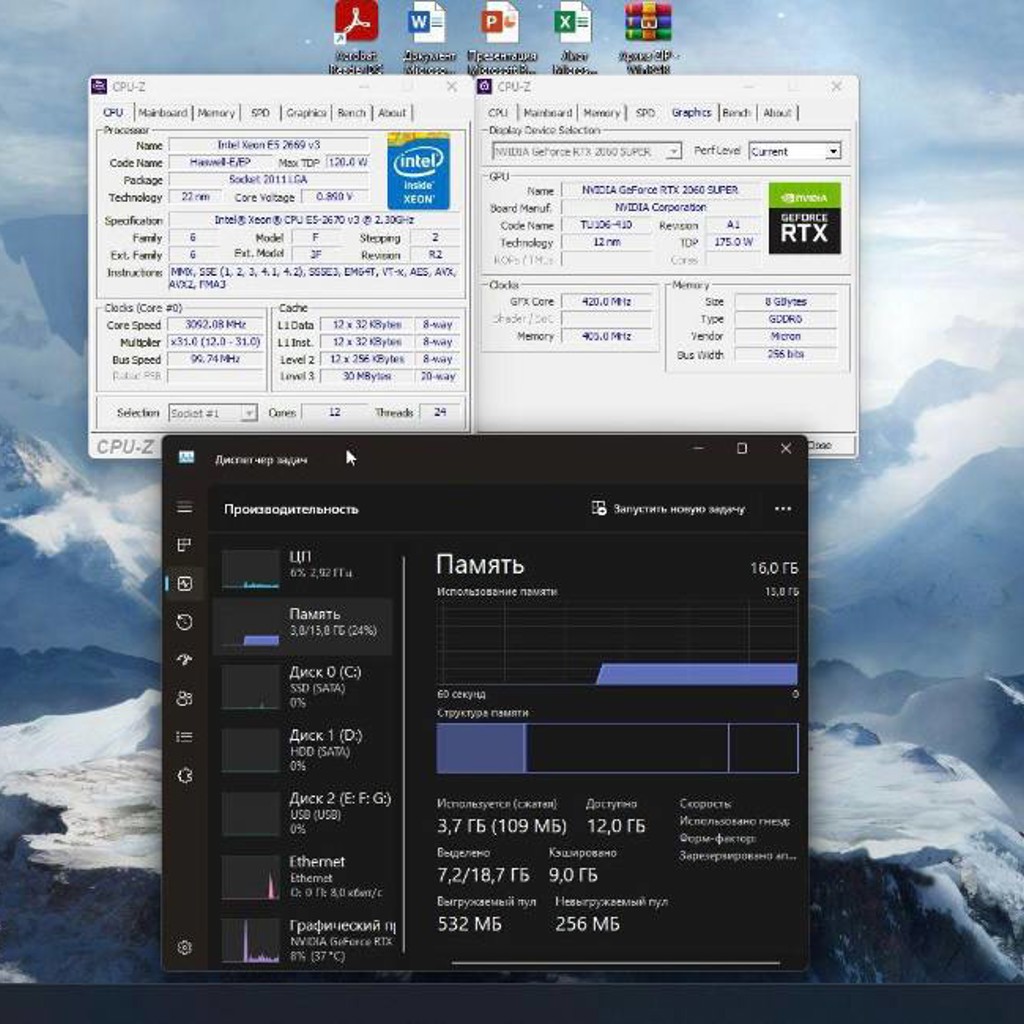Switch to Memory tab in right CPU-Z window

[x=601, y=112]
